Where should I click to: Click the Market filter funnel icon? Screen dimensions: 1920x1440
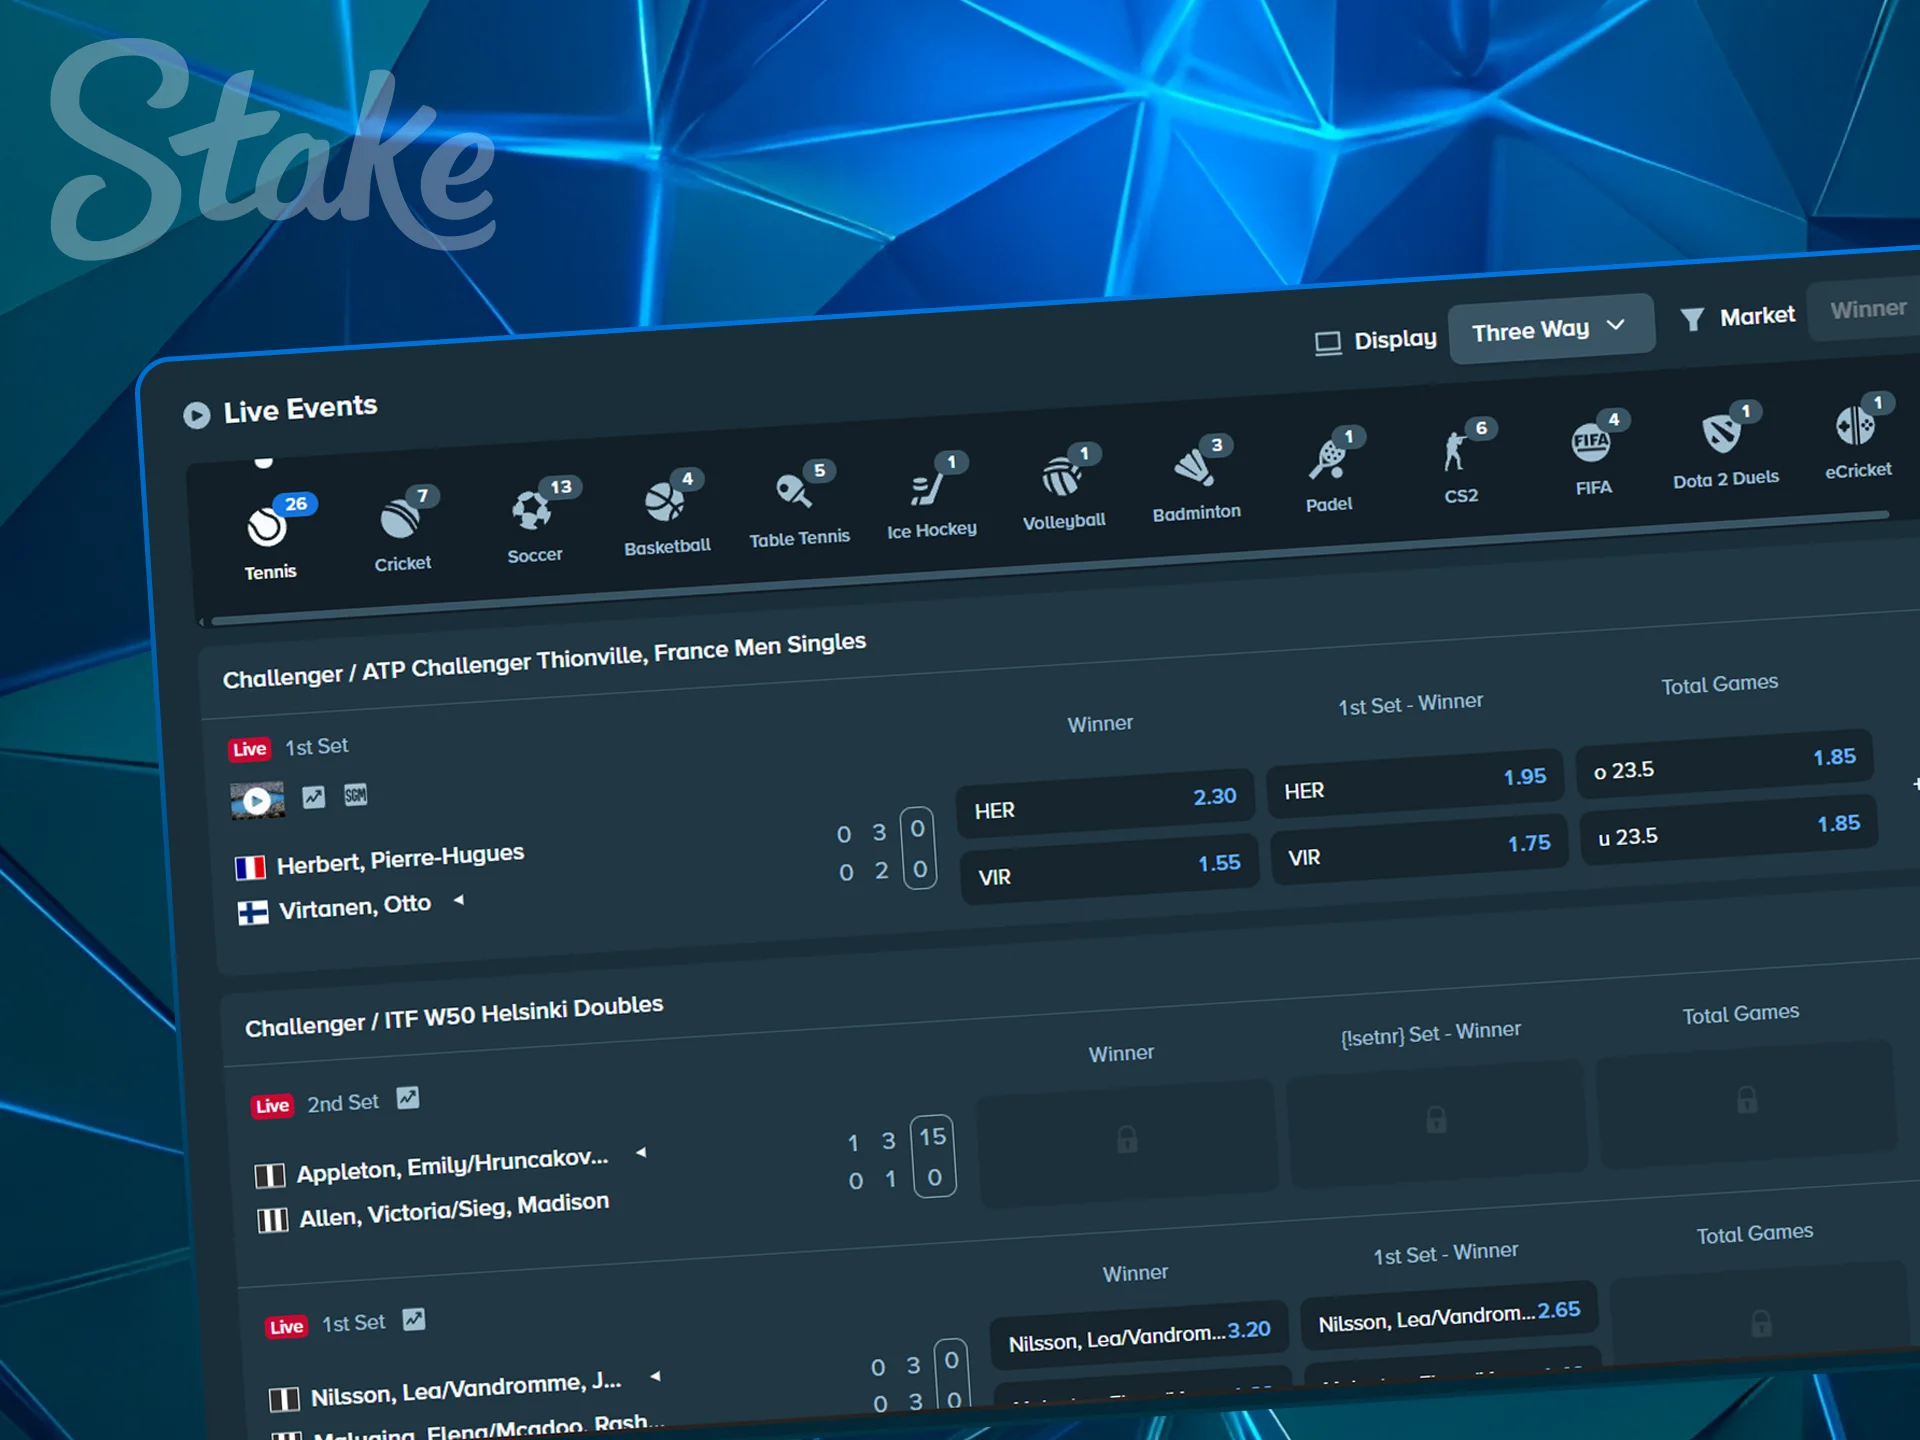click(1692, 319)
